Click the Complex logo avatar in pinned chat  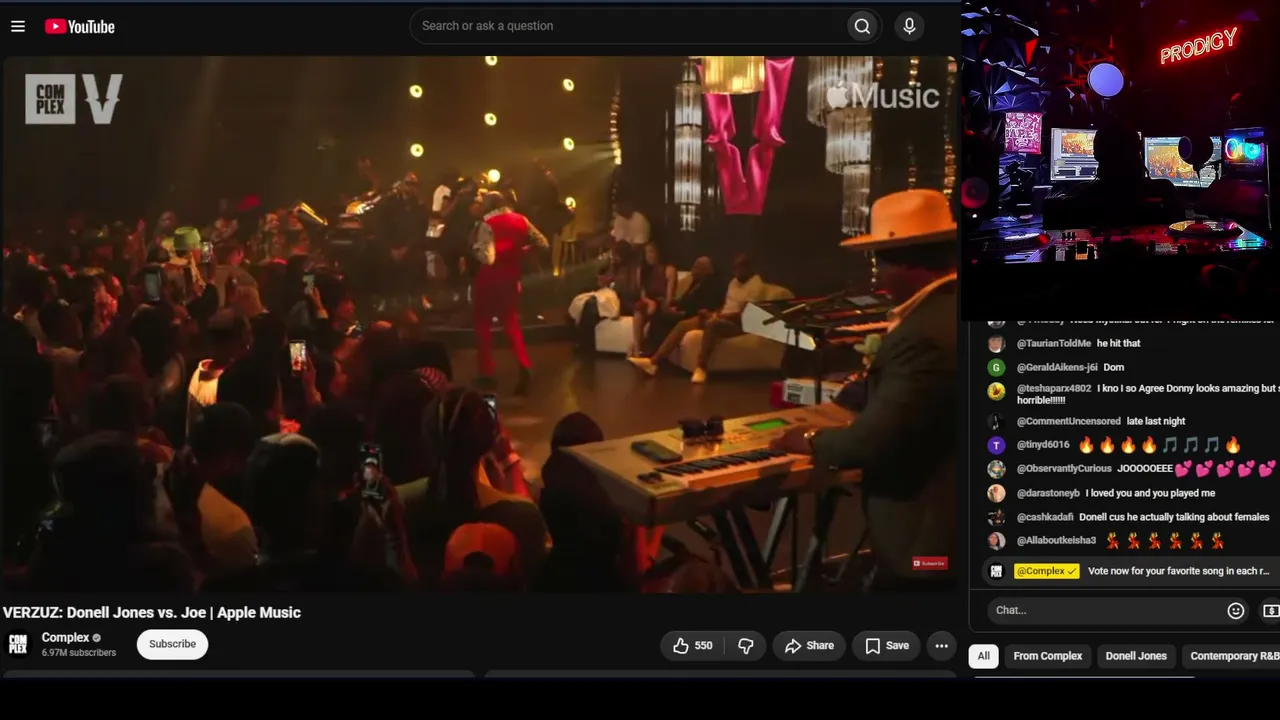[996, 571]
